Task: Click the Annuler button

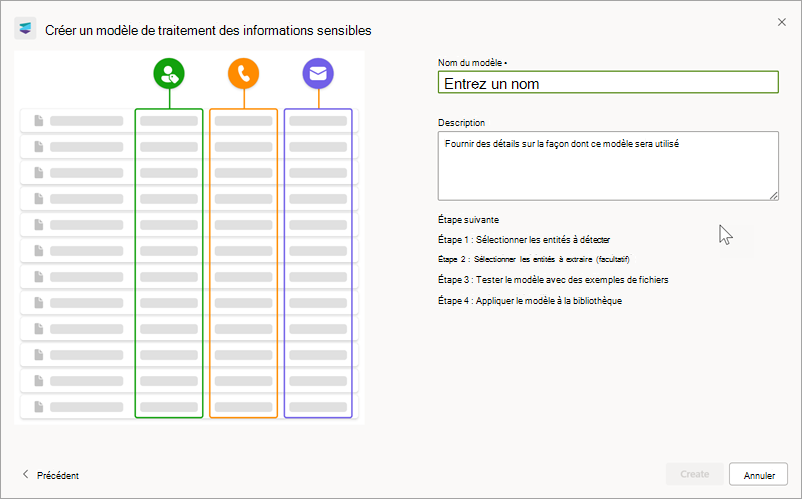Action: coord(759,474)
